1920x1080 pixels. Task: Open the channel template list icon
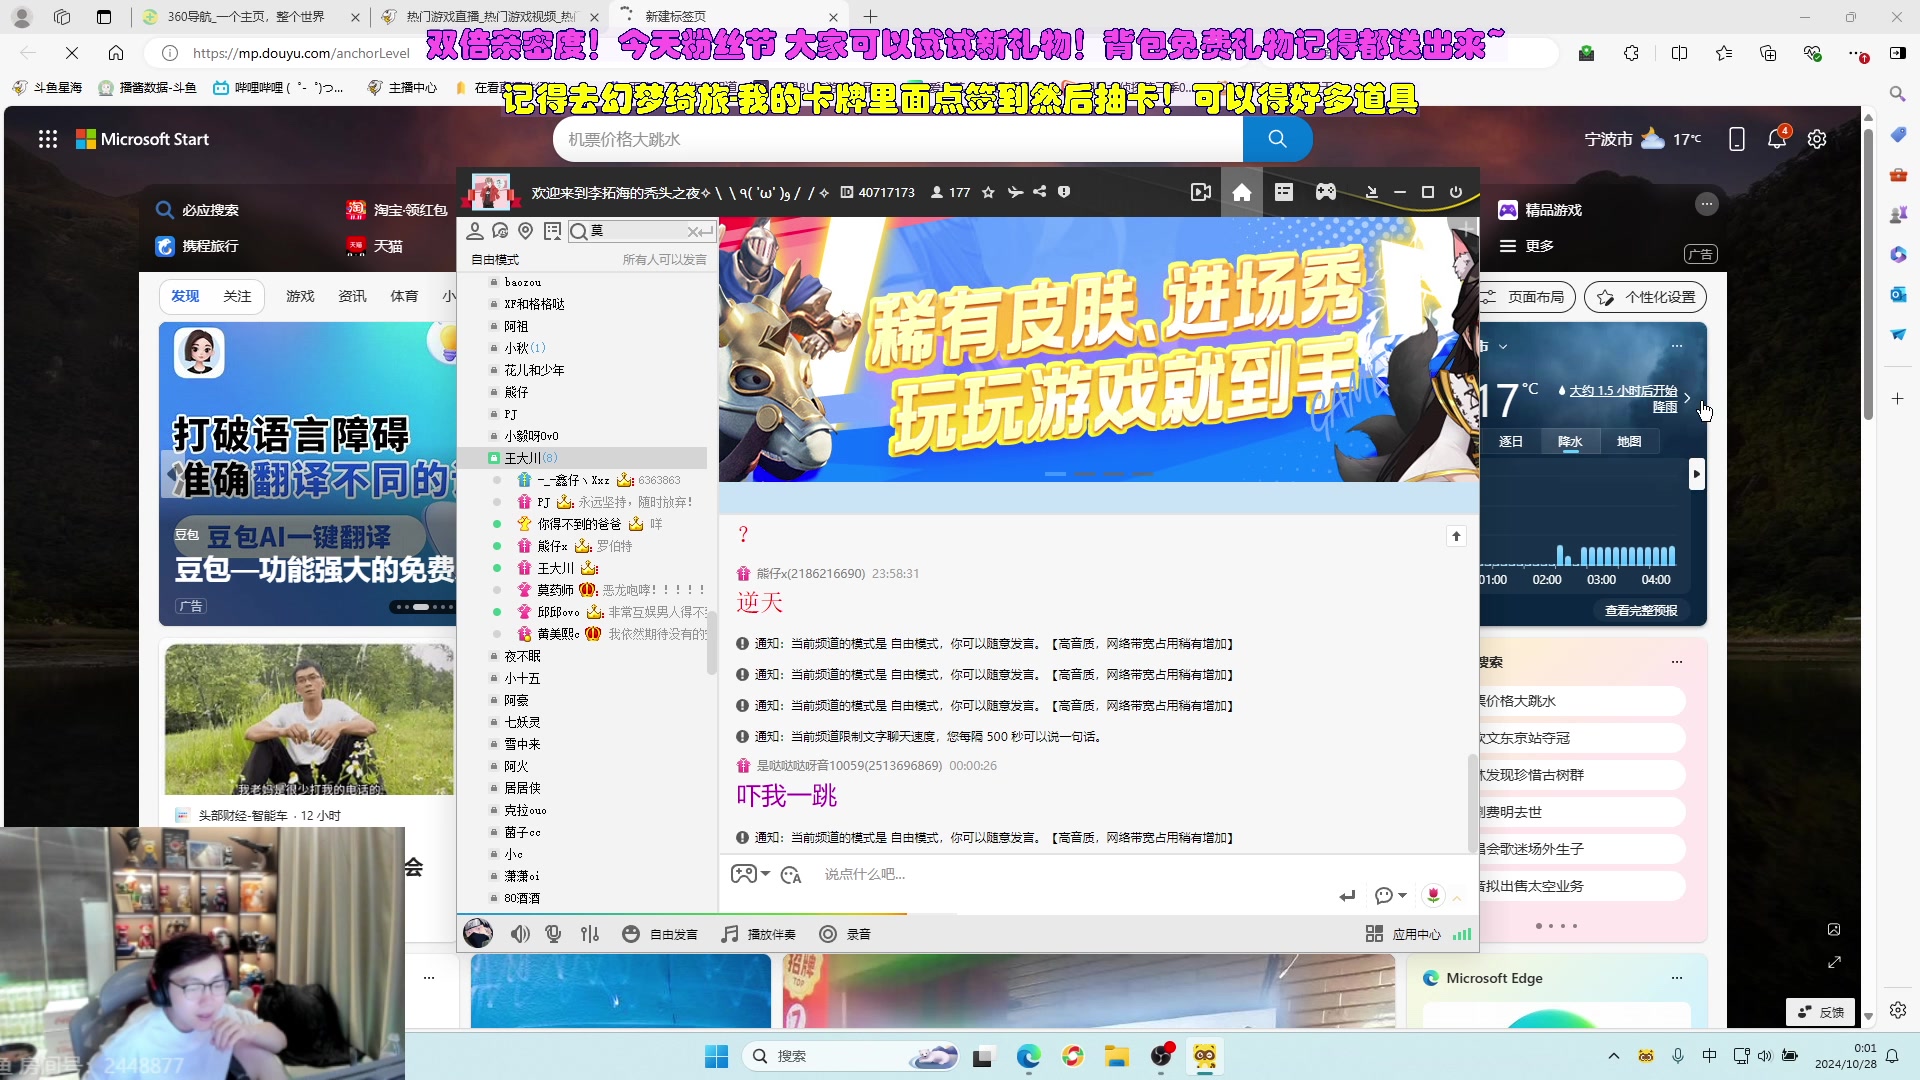click(x=1284, y=192)
